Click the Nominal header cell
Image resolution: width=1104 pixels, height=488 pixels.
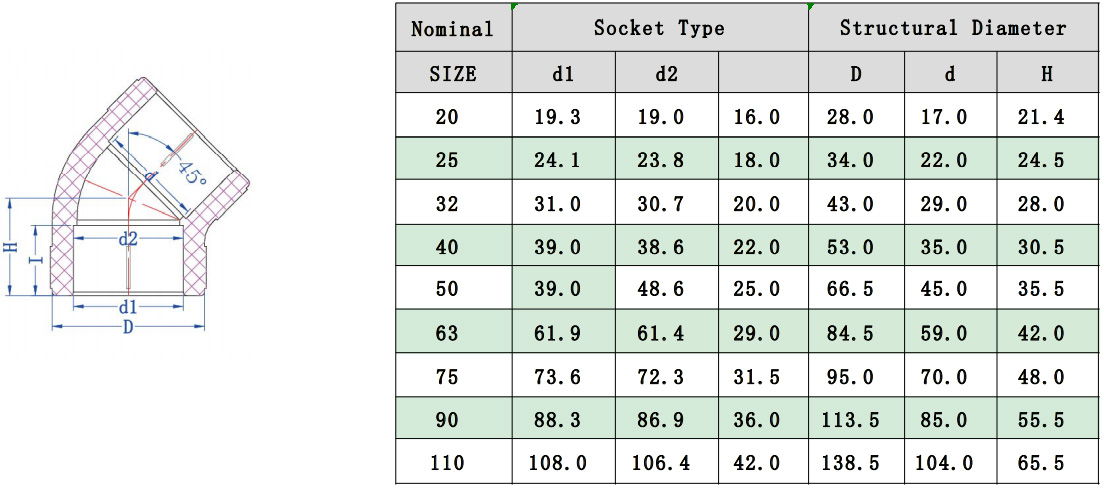click(x=453, y=28)
